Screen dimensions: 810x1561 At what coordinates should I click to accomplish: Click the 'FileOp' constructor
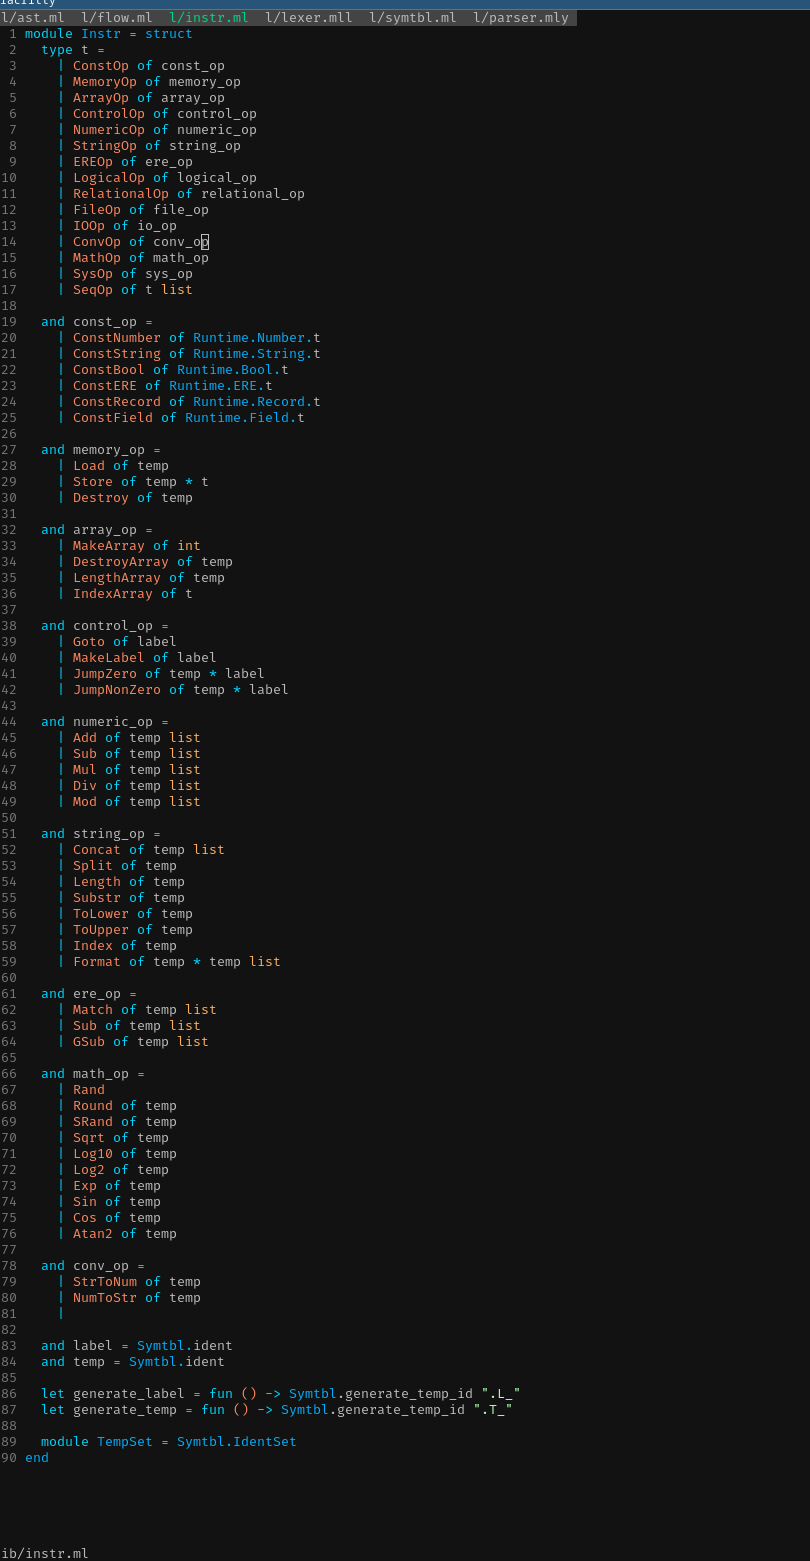(97, 210)
